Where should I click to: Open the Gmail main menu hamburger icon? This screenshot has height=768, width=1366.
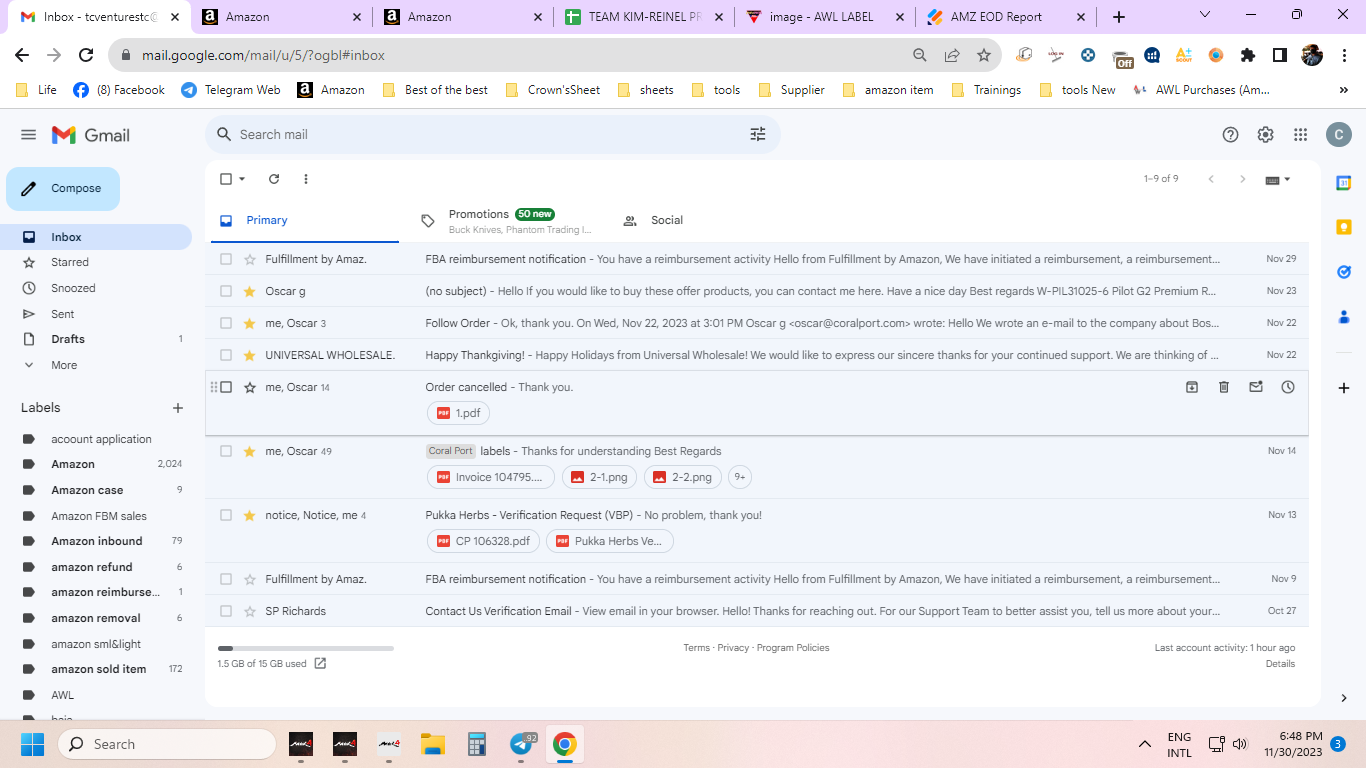28,135
